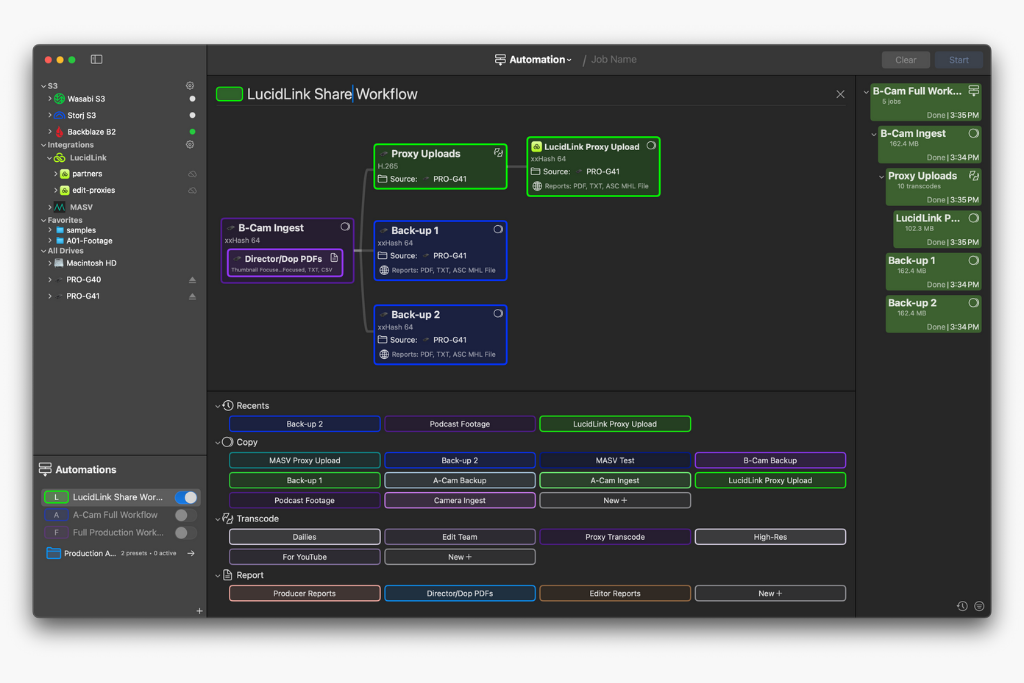This screenshot has width=1024, height=683.
Task: Click transcode icon on Proxy Uploads node
Action: pyautogui.click(x=497, y=153)
